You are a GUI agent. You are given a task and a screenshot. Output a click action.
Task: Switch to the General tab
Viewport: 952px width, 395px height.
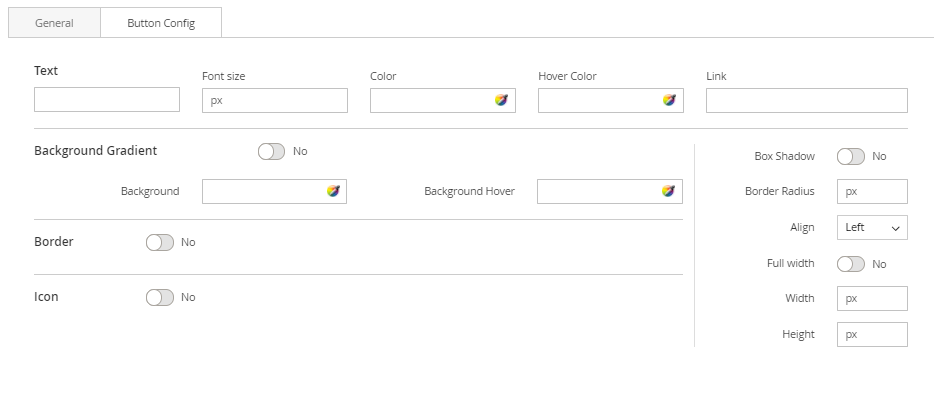click(x=54, y=23)
